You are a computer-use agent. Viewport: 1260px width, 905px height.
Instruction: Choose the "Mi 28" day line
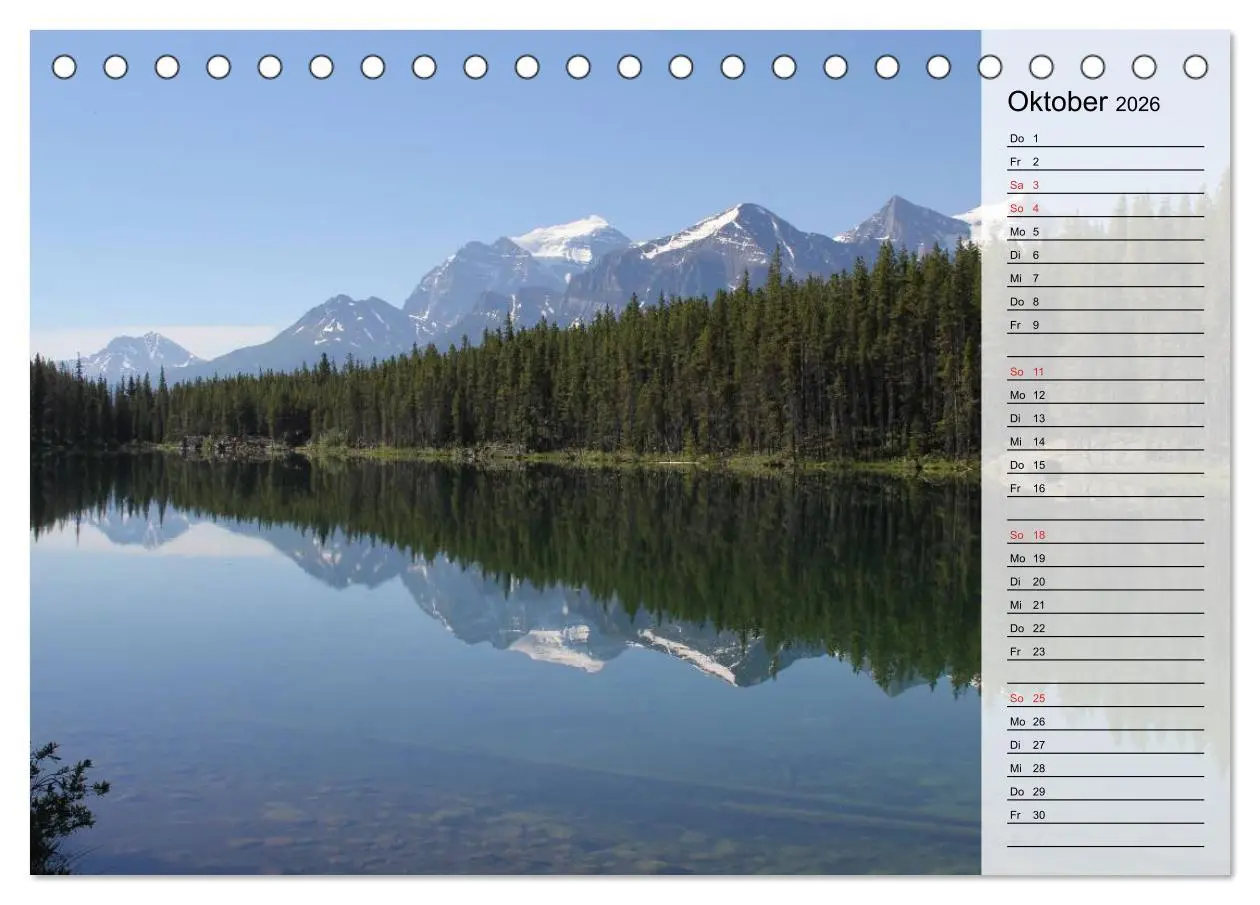(1105, 768)
